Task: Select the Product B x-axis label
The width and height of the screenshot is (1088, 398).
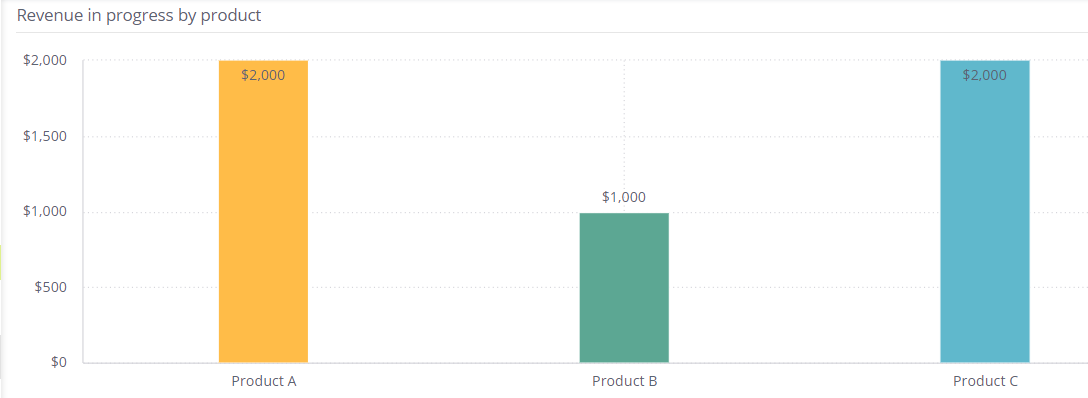Action: point(624,381)
